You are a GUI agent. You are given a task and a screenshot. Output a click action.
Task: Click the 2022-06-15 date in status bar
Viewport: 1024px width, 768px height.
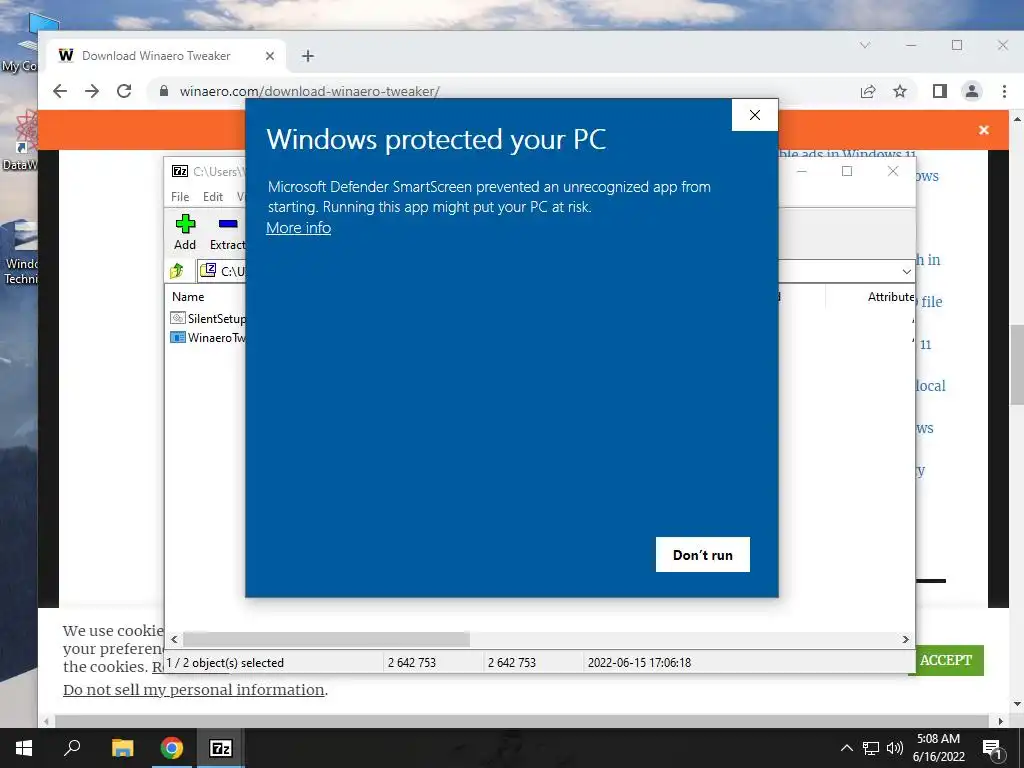coord(639,663)
